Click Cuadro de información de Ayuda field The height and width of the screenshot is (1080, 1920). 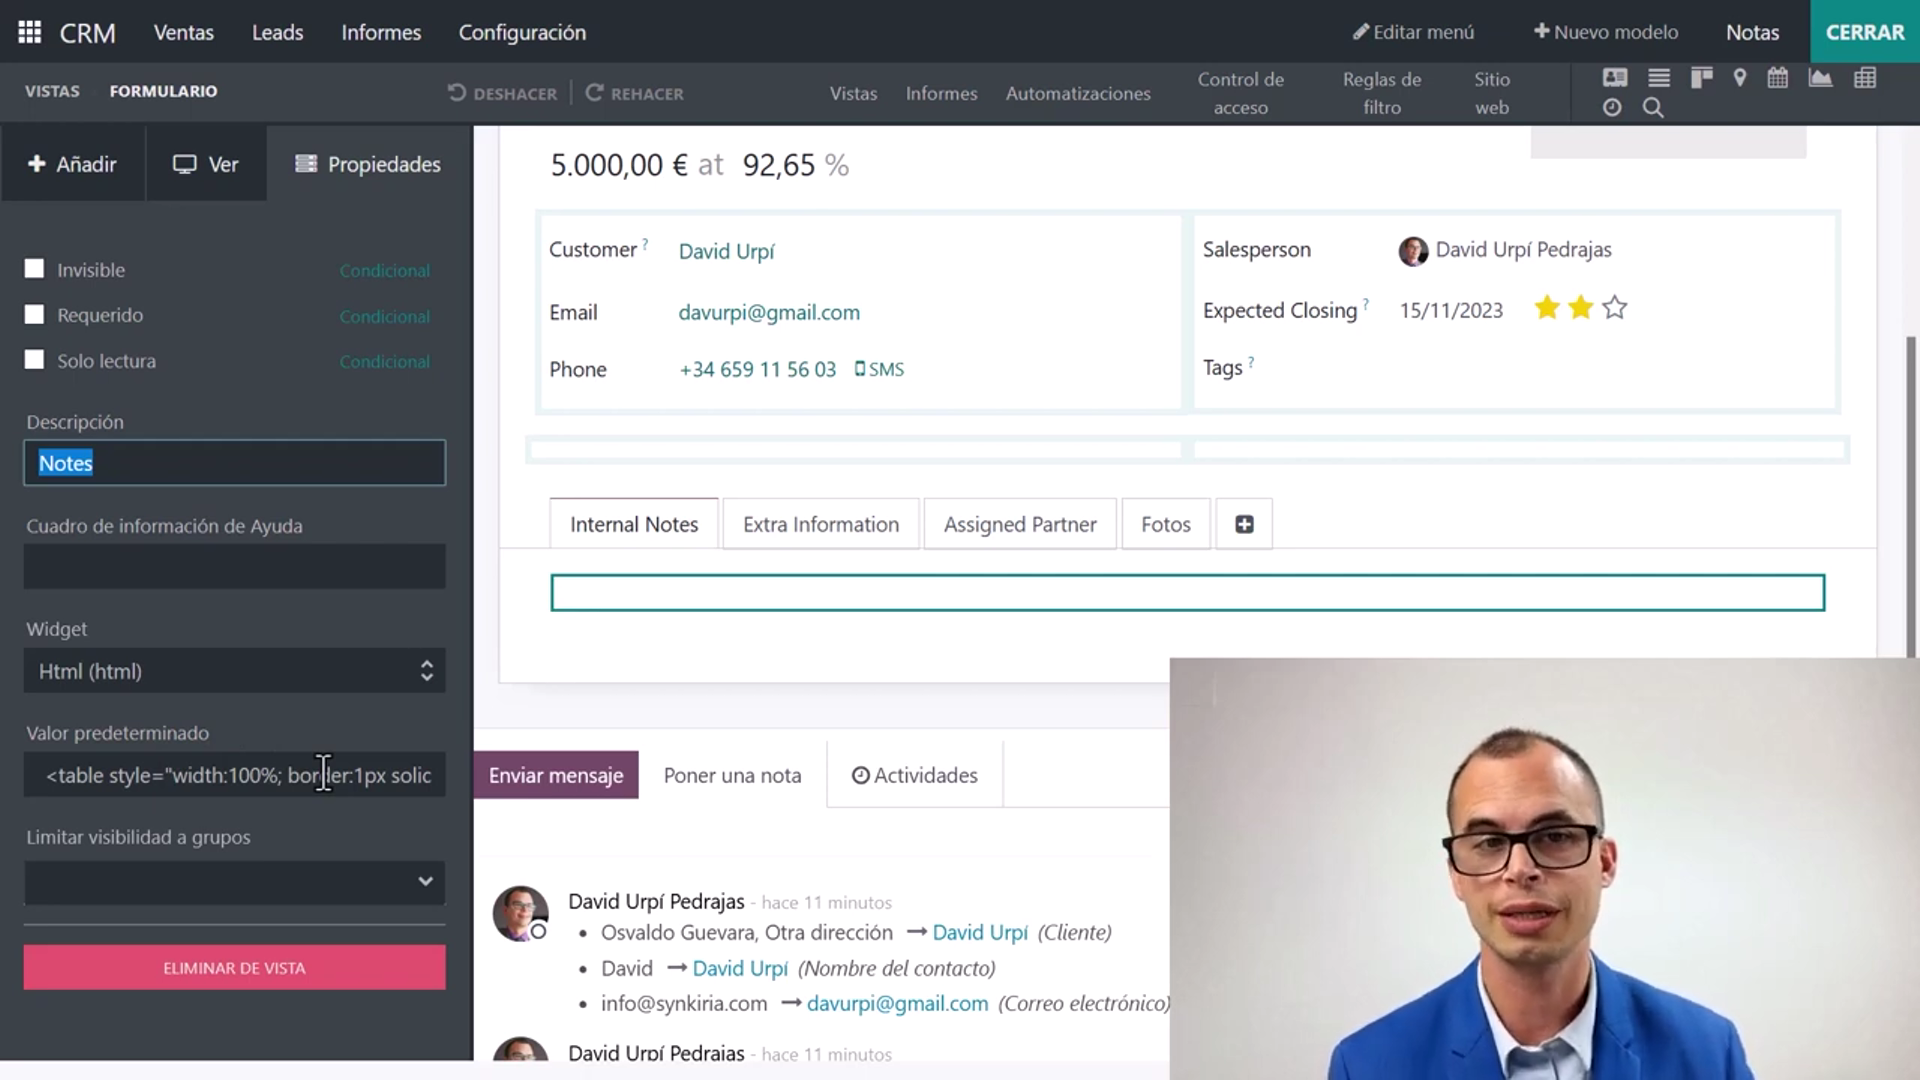click(x=234, y=567)
